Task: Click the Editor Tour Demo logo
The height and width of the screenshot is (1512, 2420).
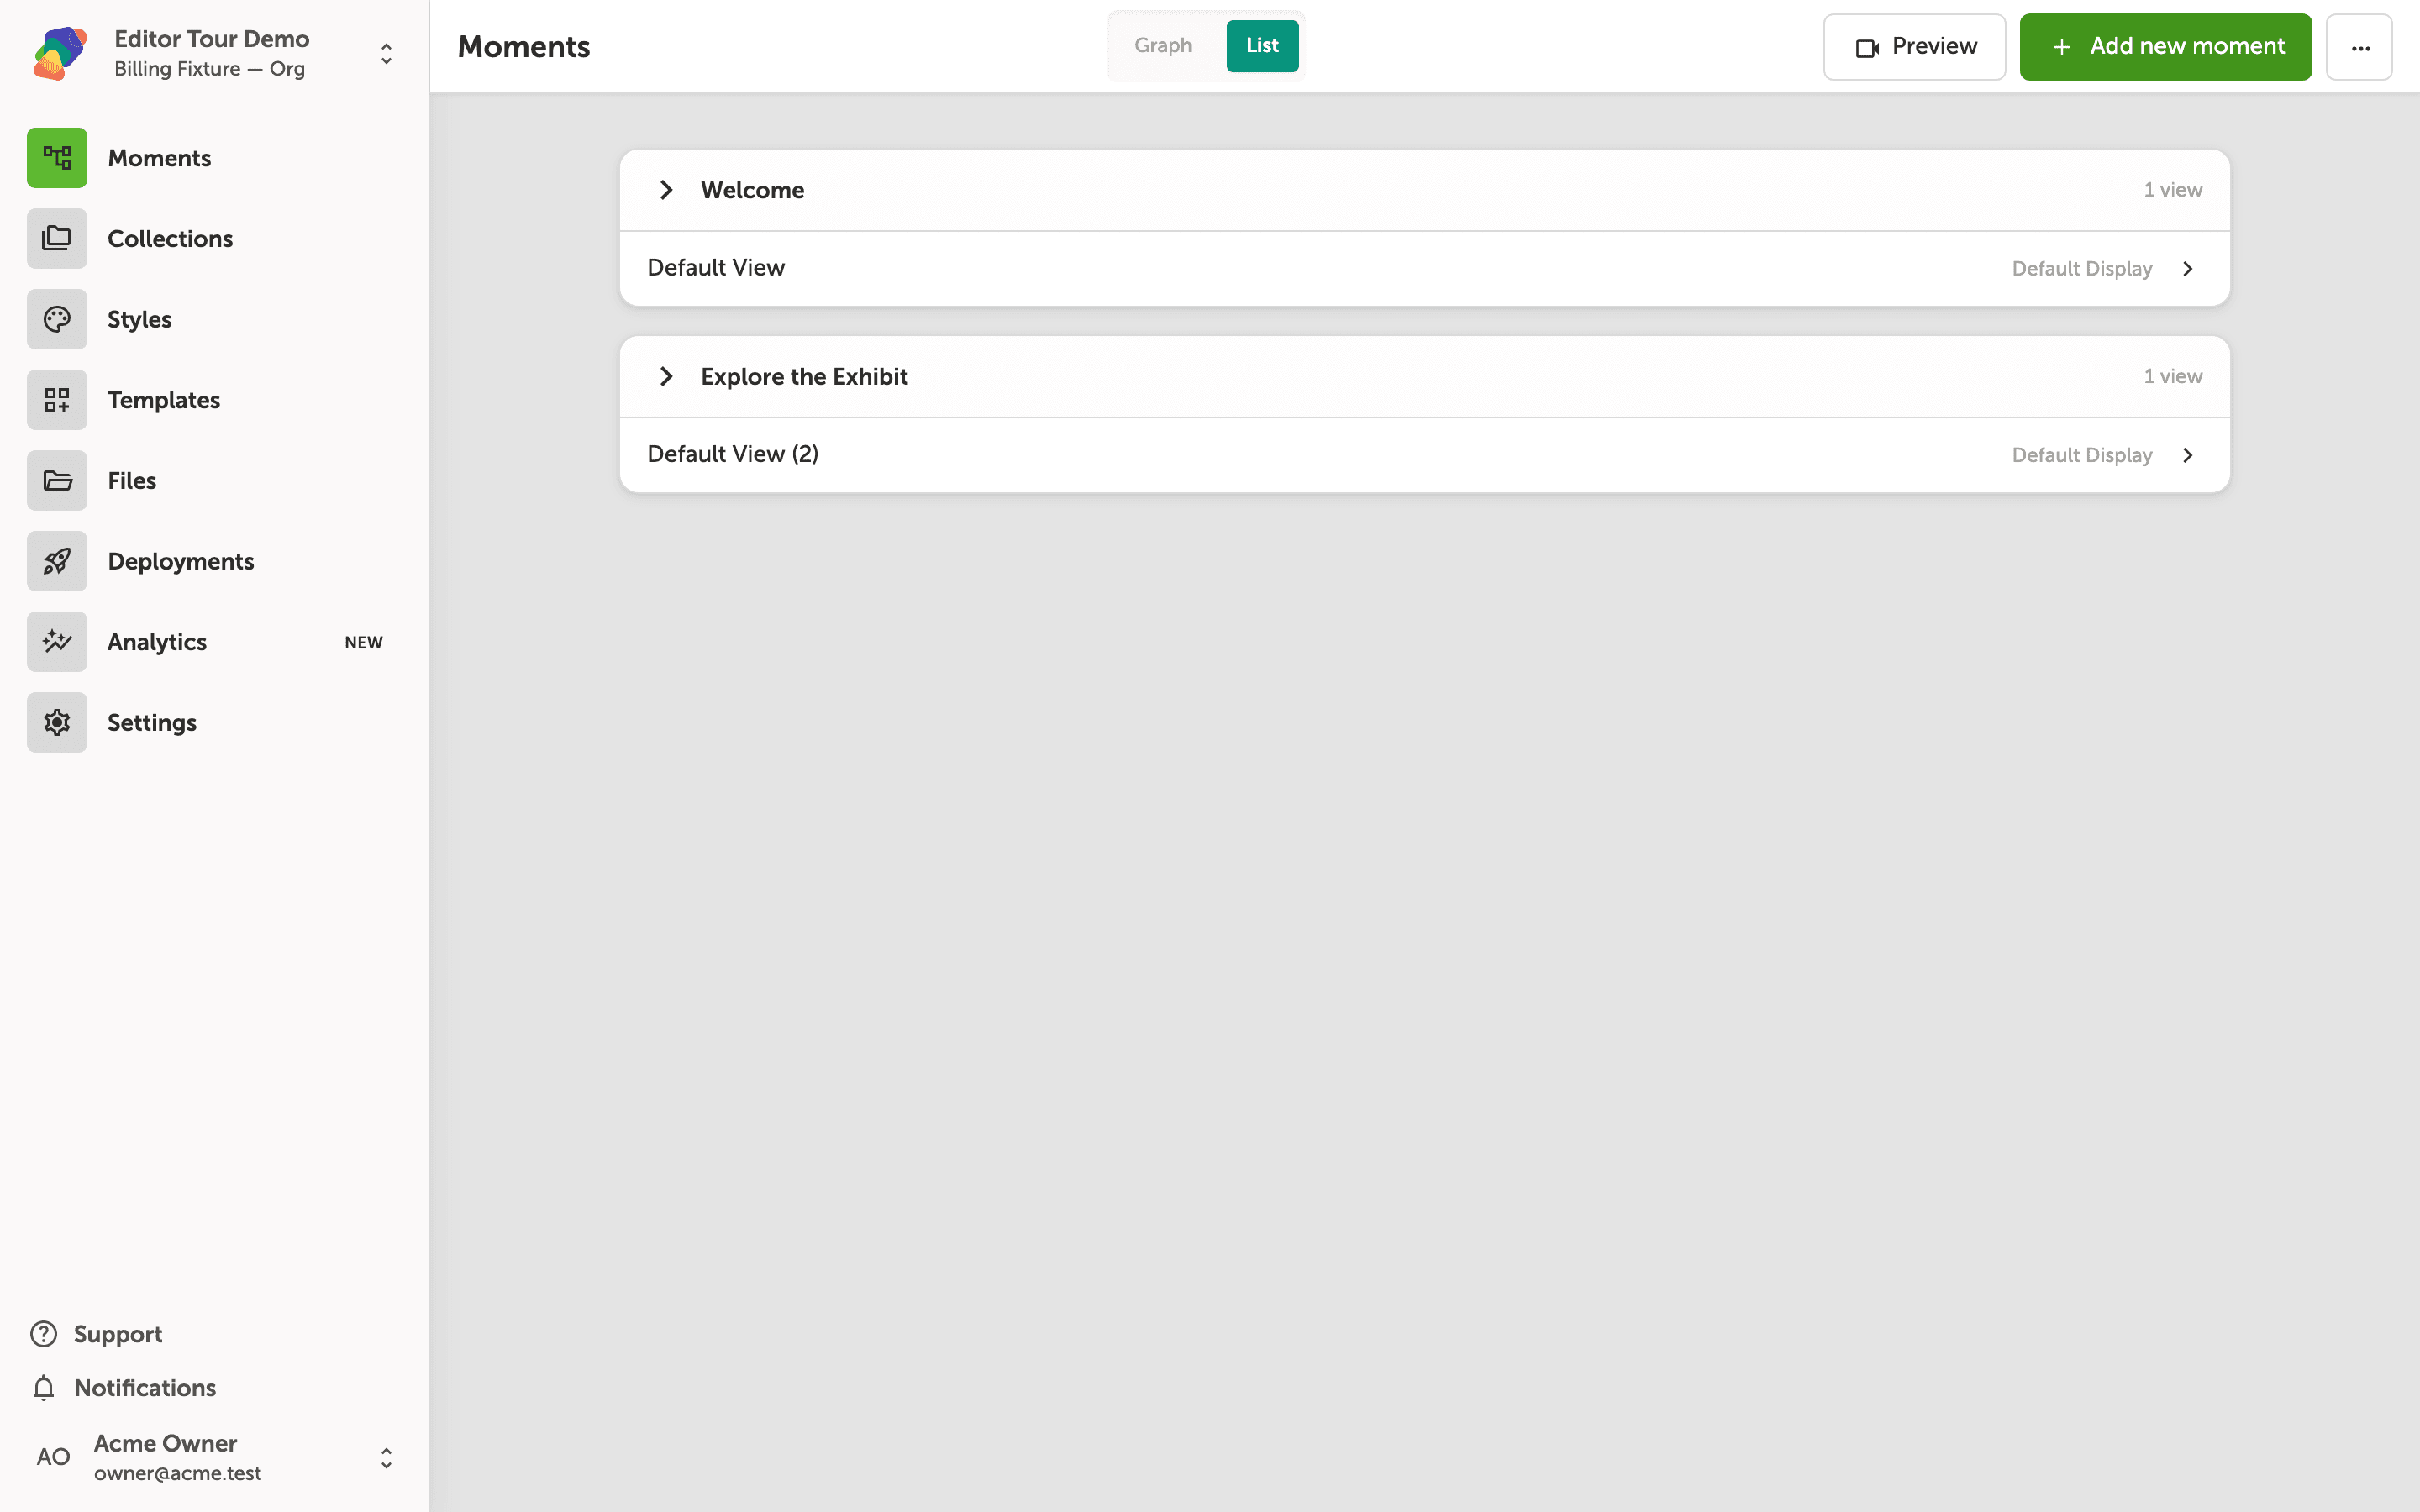Action: coord(60,53)
